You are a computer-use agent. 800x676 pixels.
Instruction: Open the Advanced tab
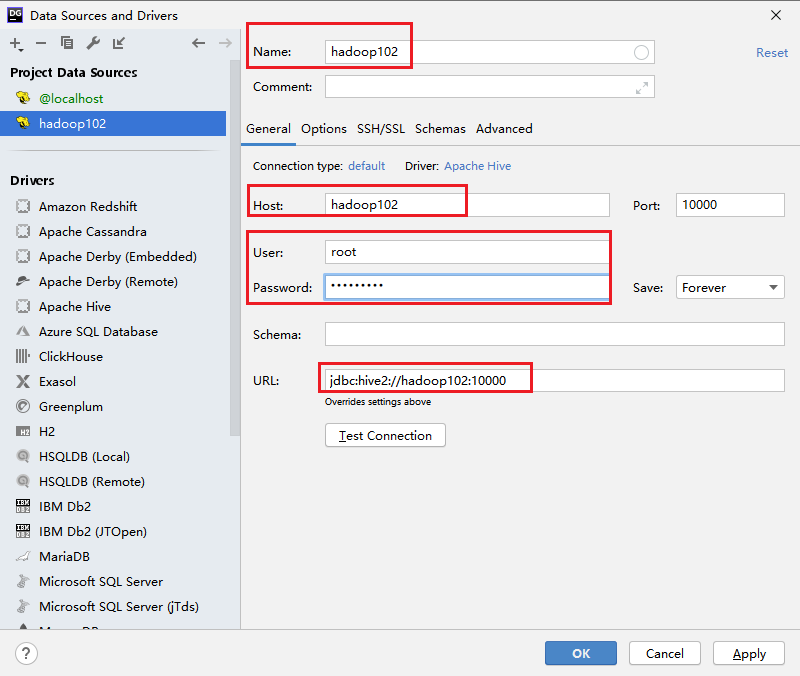coord(504,129)
